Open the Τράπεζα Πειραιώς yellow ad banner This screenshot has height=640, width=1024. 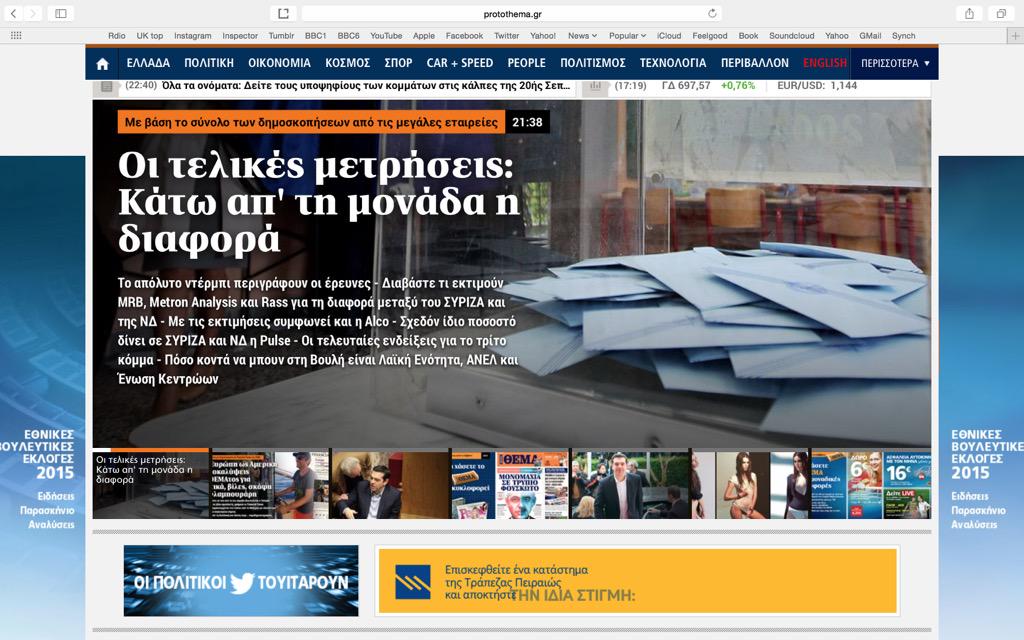637,581
